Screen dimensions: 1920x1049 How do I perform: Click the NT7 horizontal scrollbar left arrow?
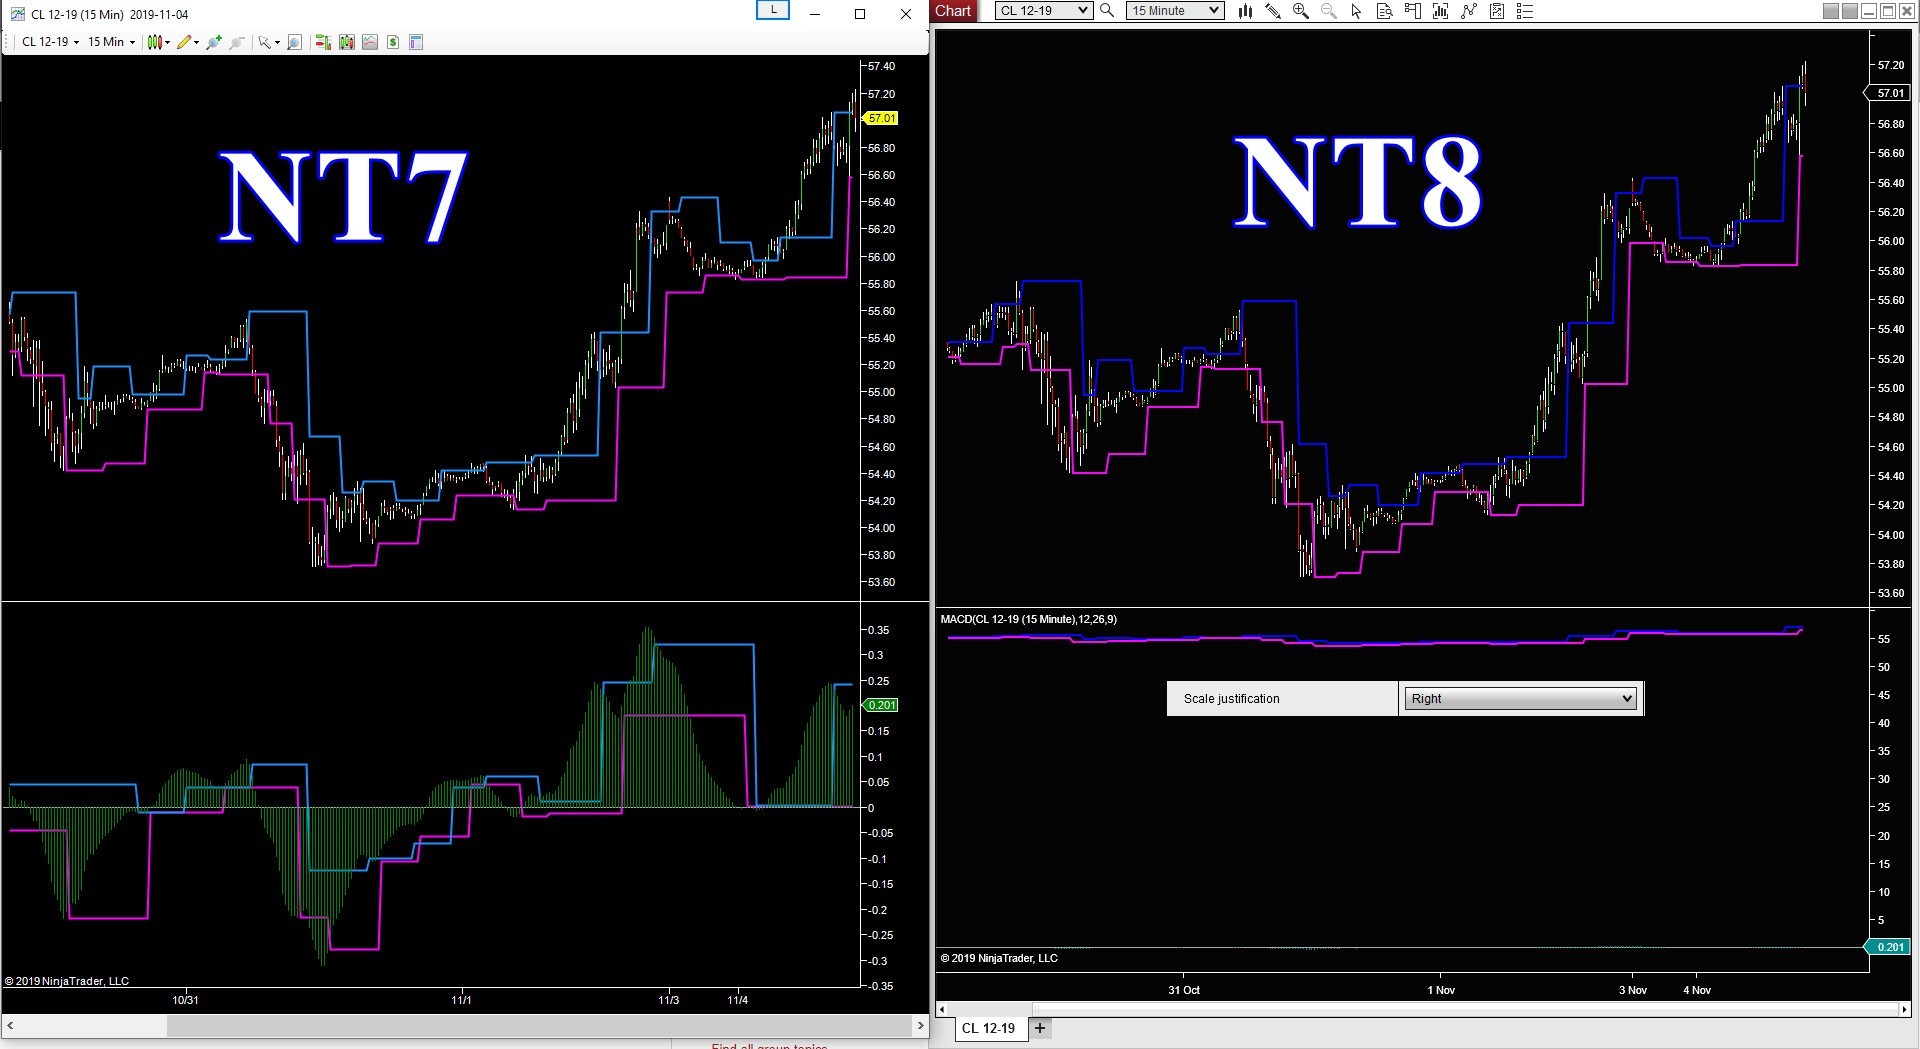click(10, 1026)
